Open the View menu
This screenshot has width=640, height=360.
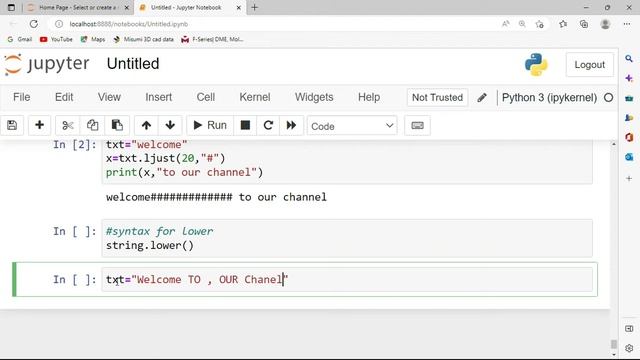click(x=109, y=97)
